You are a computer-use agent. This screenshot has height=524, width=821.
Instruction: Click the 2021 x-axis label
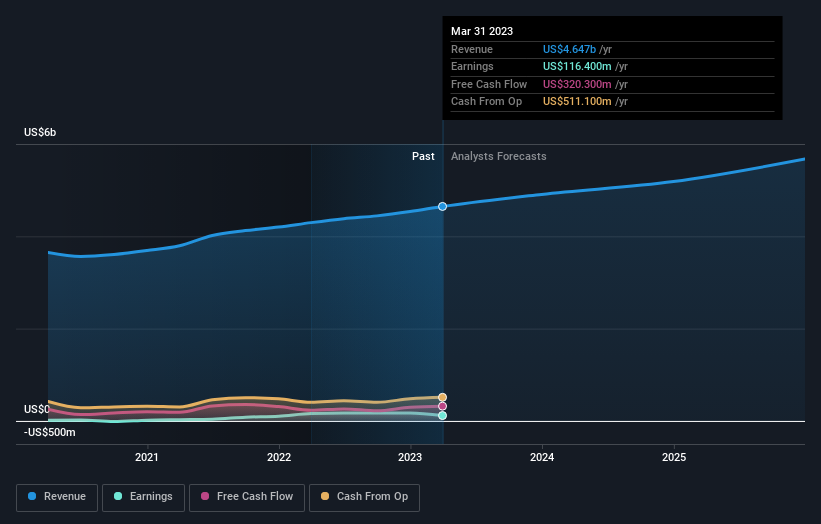pos(147,457)
